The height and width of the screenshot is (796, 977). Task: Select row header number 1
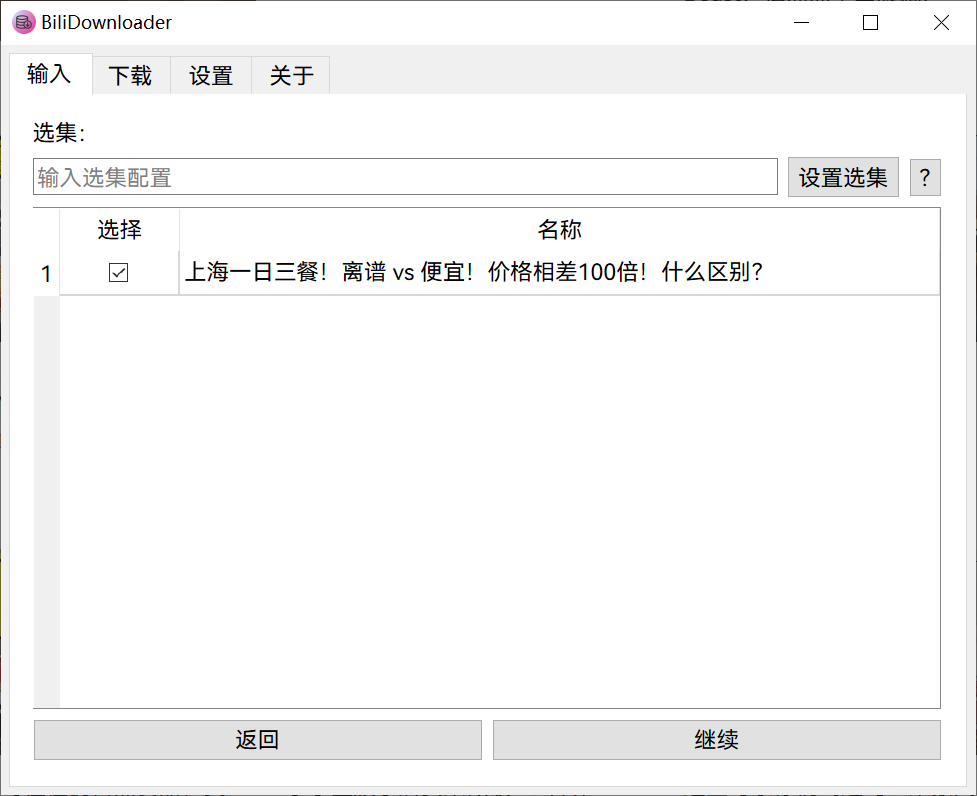tap(46, 273)
